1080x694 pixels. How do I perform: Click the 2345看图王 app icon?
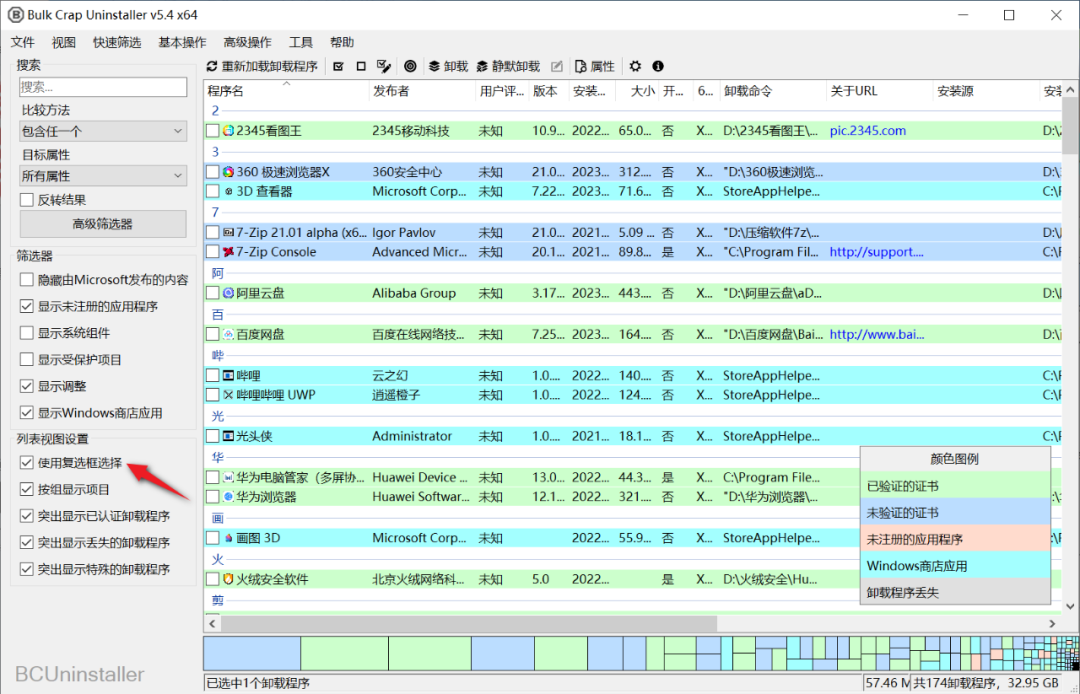[229, 131]
